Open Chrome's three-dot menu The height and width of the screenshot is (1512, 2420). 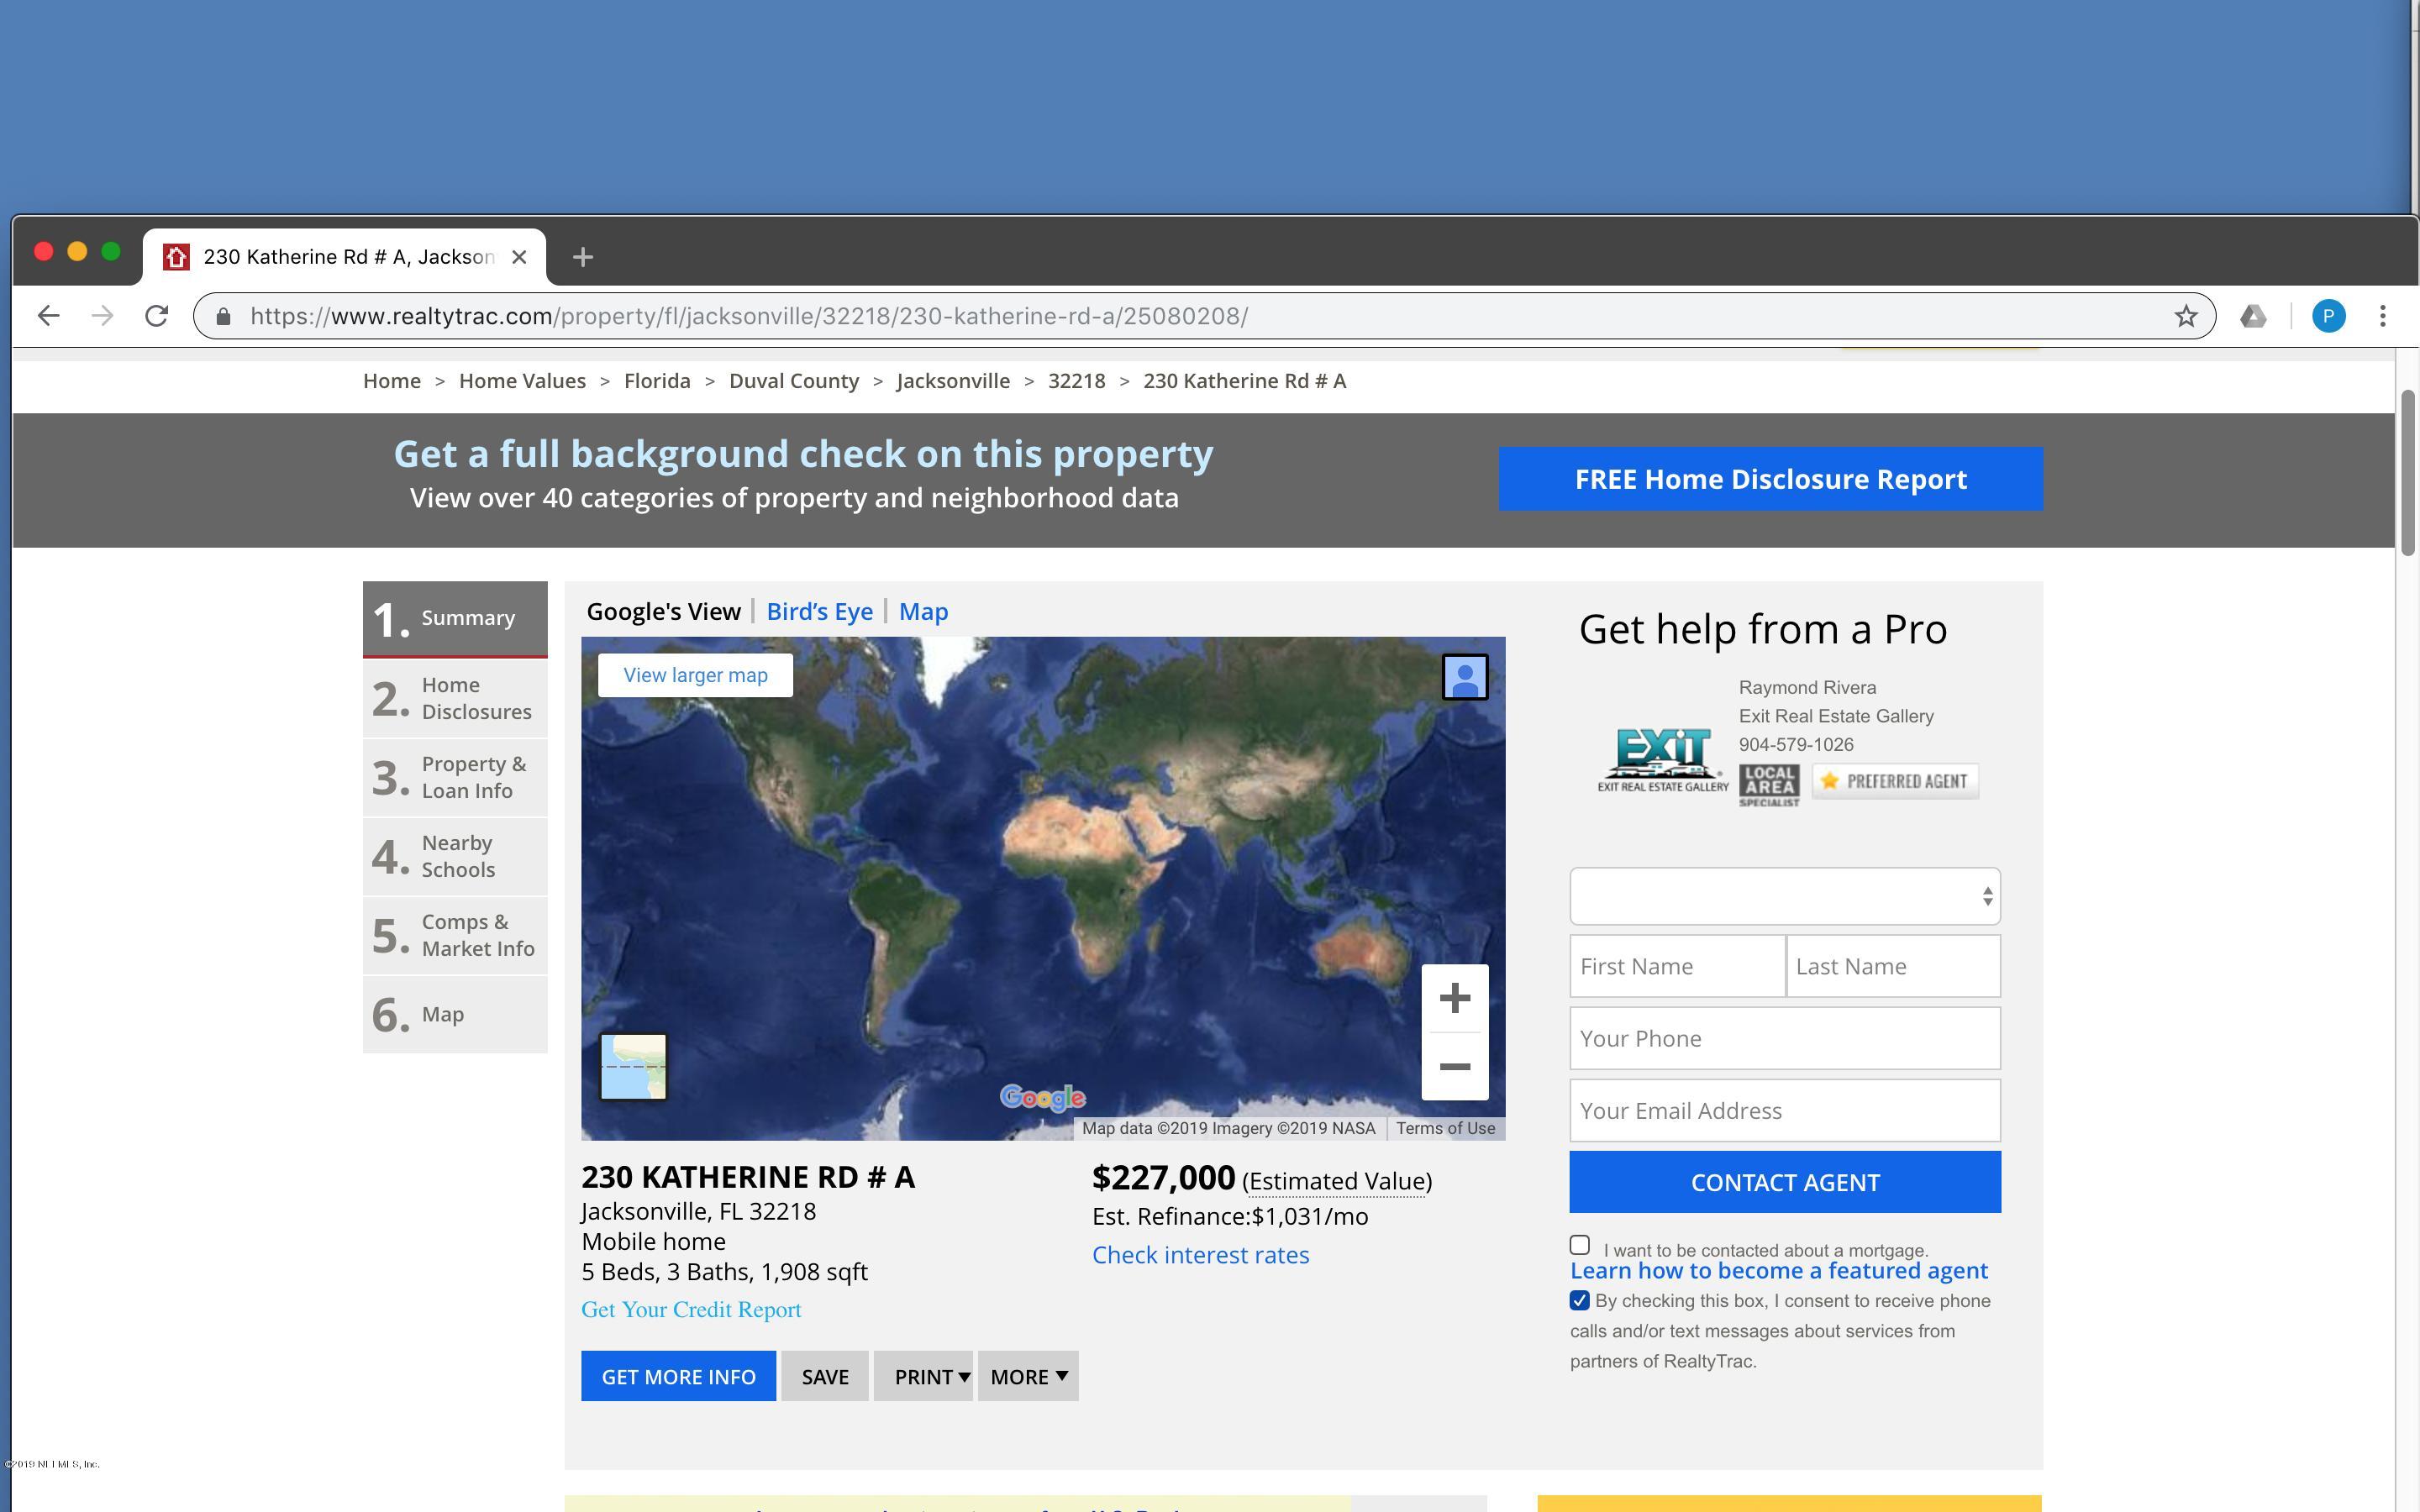click(x=2383, y=316)
